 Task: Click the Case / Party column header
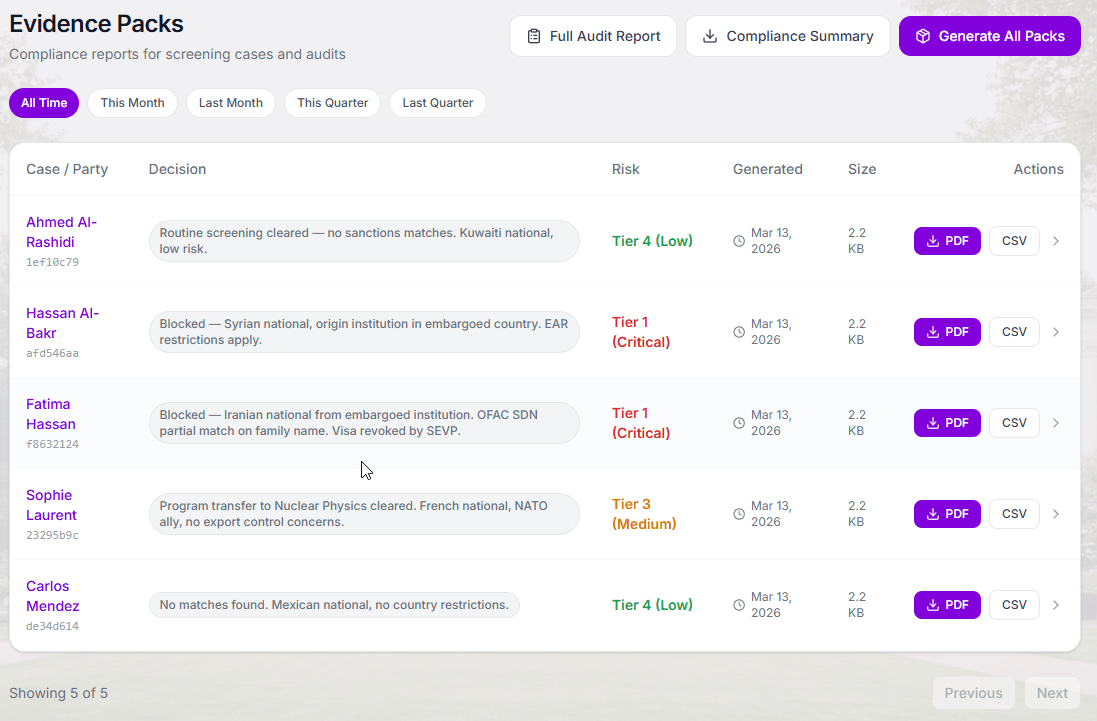[67, 169]
